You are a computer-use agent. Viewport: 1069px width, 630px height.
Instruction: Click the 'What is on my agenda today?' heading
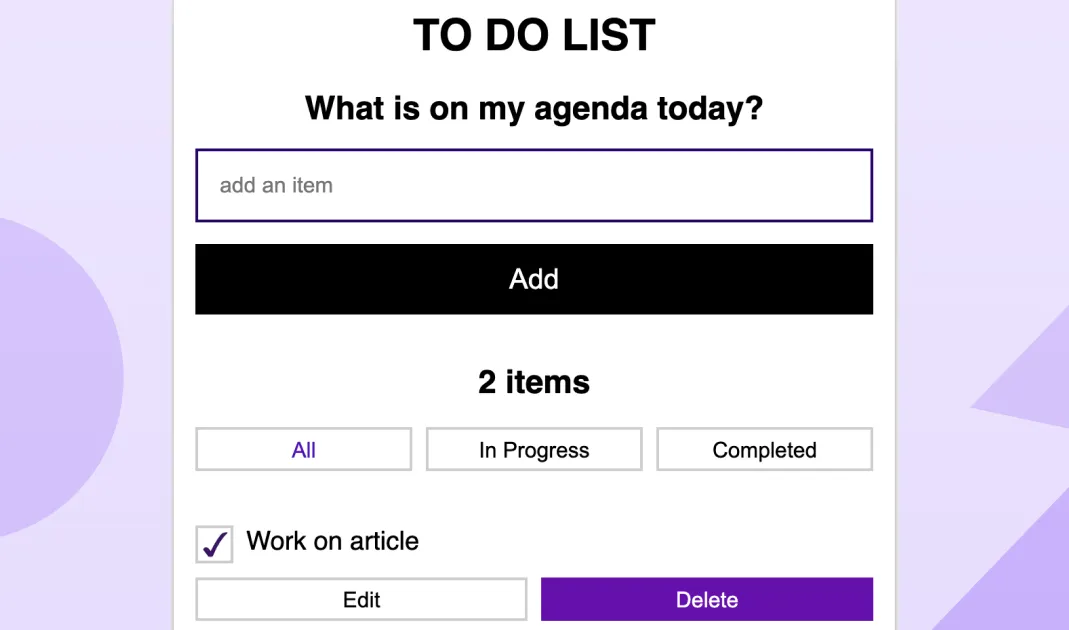click(x=533, y=108)
